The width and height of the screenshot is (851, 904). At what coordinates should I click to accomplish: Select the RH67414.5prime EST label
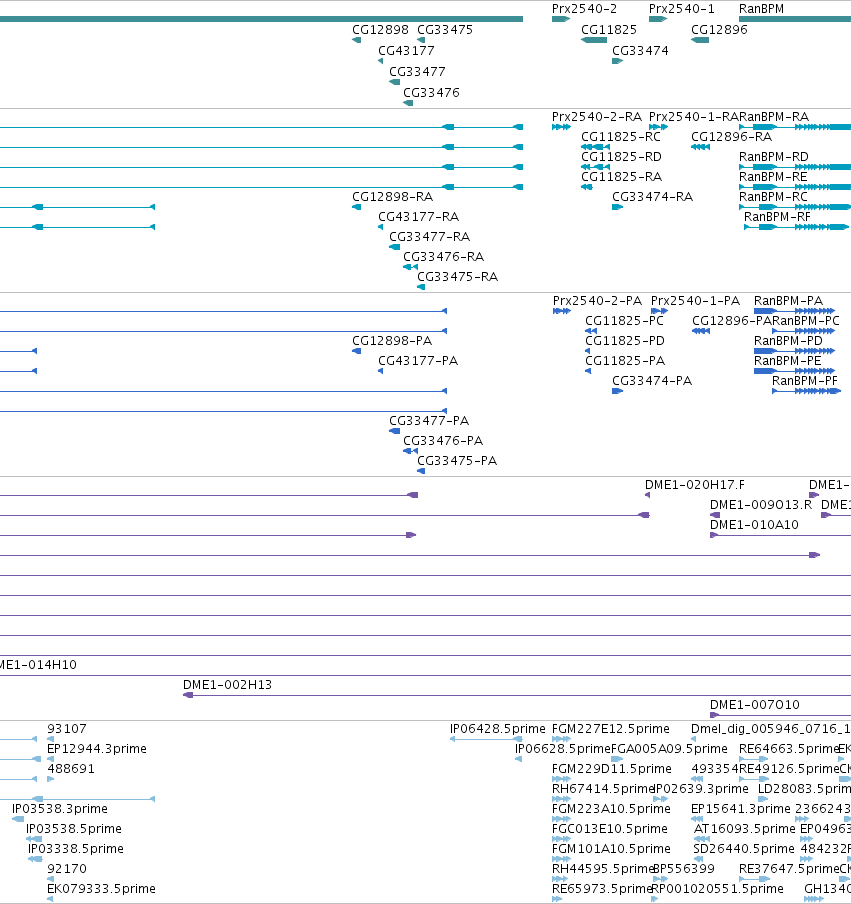603,789
